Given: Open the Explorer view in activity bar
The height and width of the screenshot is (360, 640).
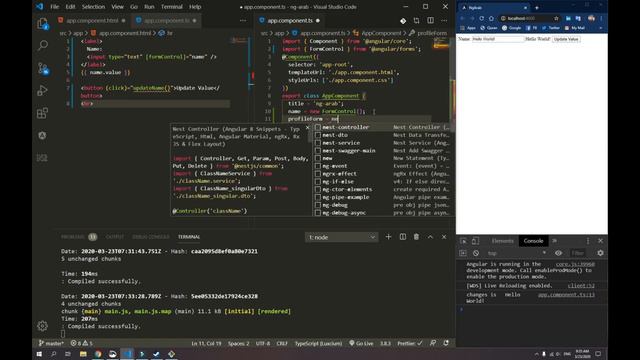Looking at the screenshot, I should [42, 24].
